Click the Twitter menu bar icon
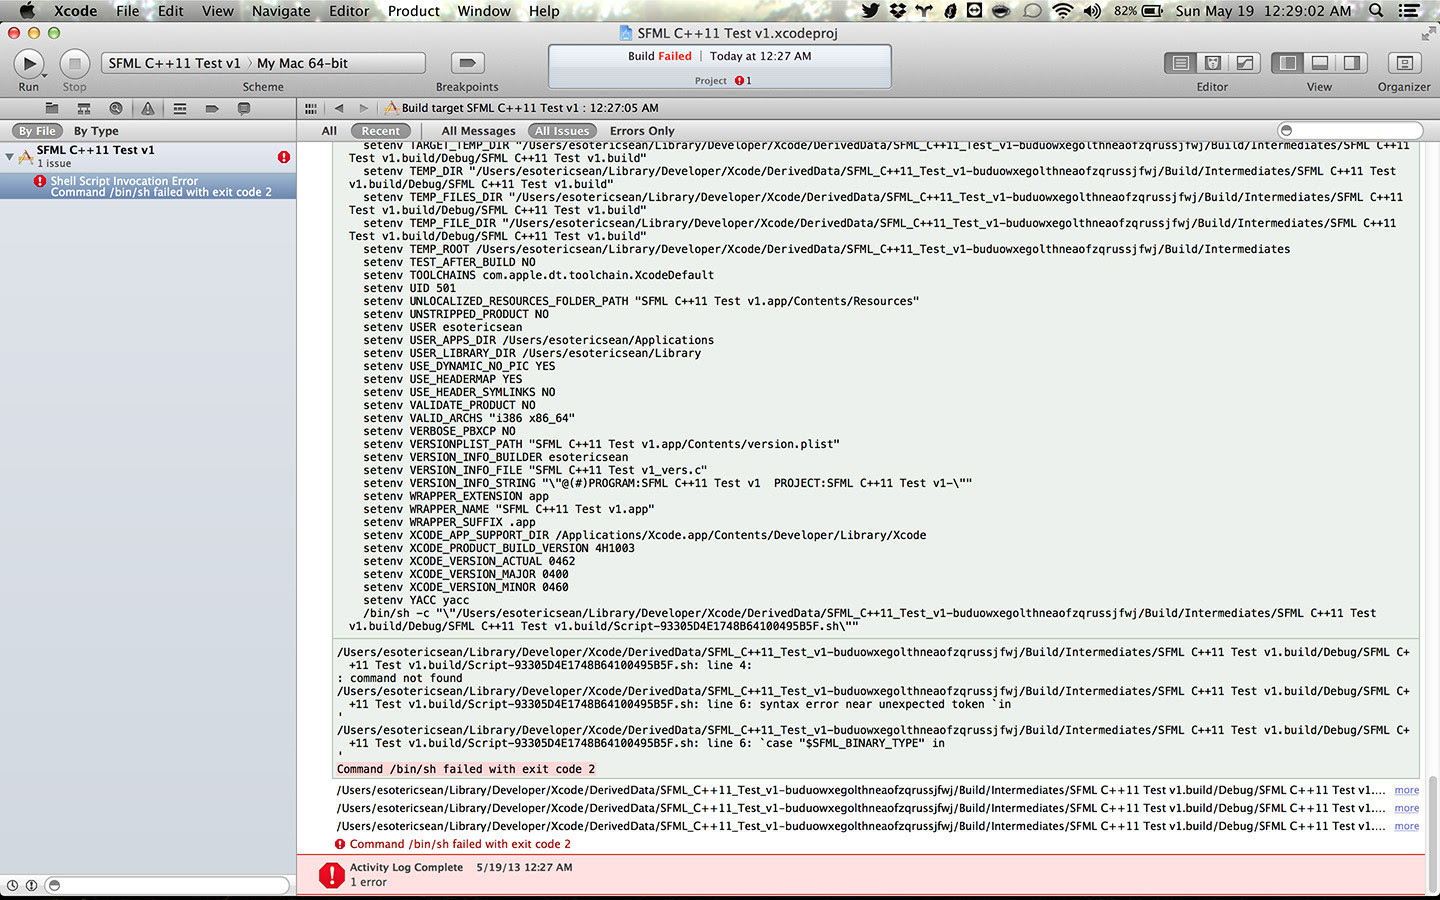 point(870,11)
